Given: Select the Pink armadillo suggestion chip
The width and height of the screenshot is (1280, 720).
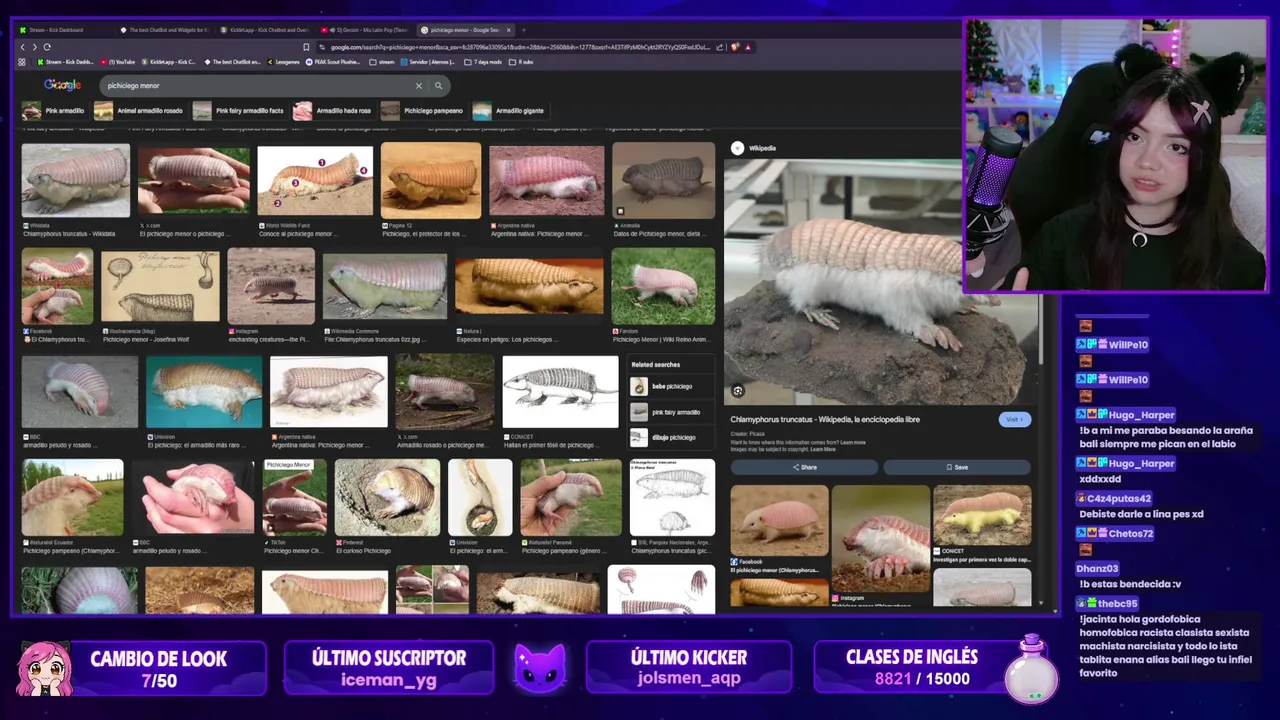Looking at the screenshot, I should [x=53, y=111].
